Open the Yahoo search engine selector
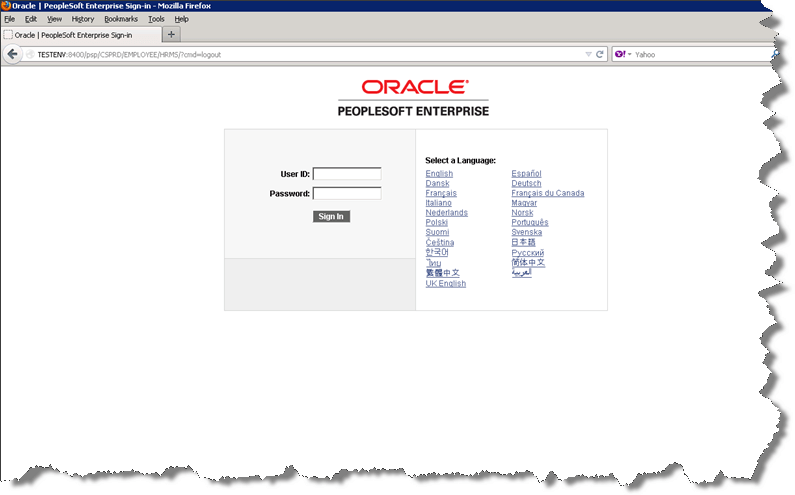Screen dimensions: 795x495 coord(623,54)
